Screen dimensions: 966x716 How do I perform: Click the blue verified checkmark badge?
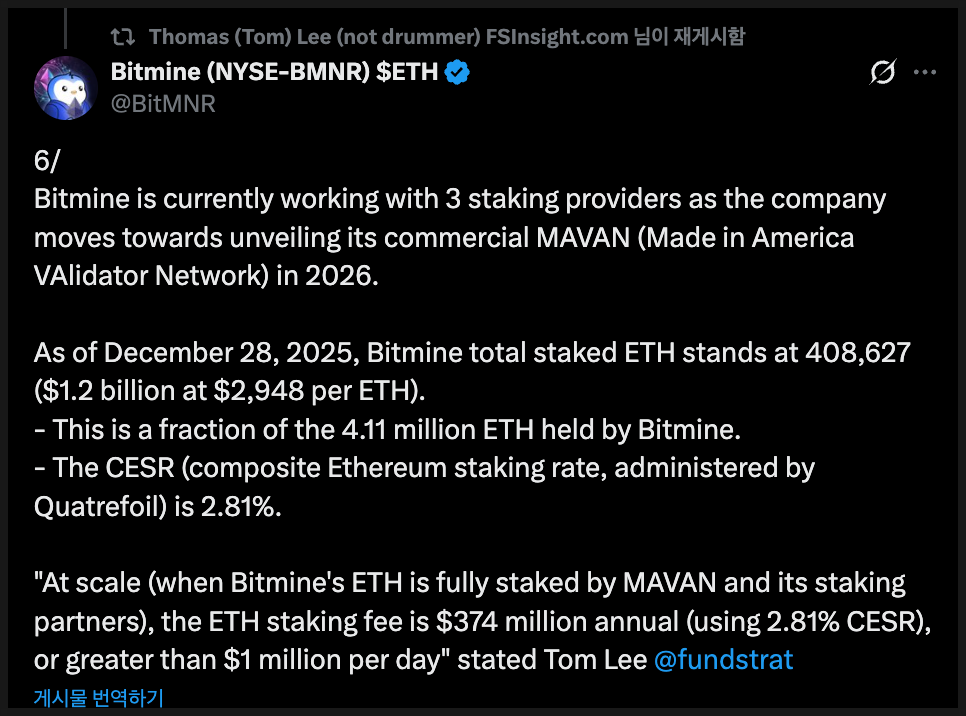click(x=458, y=72)
